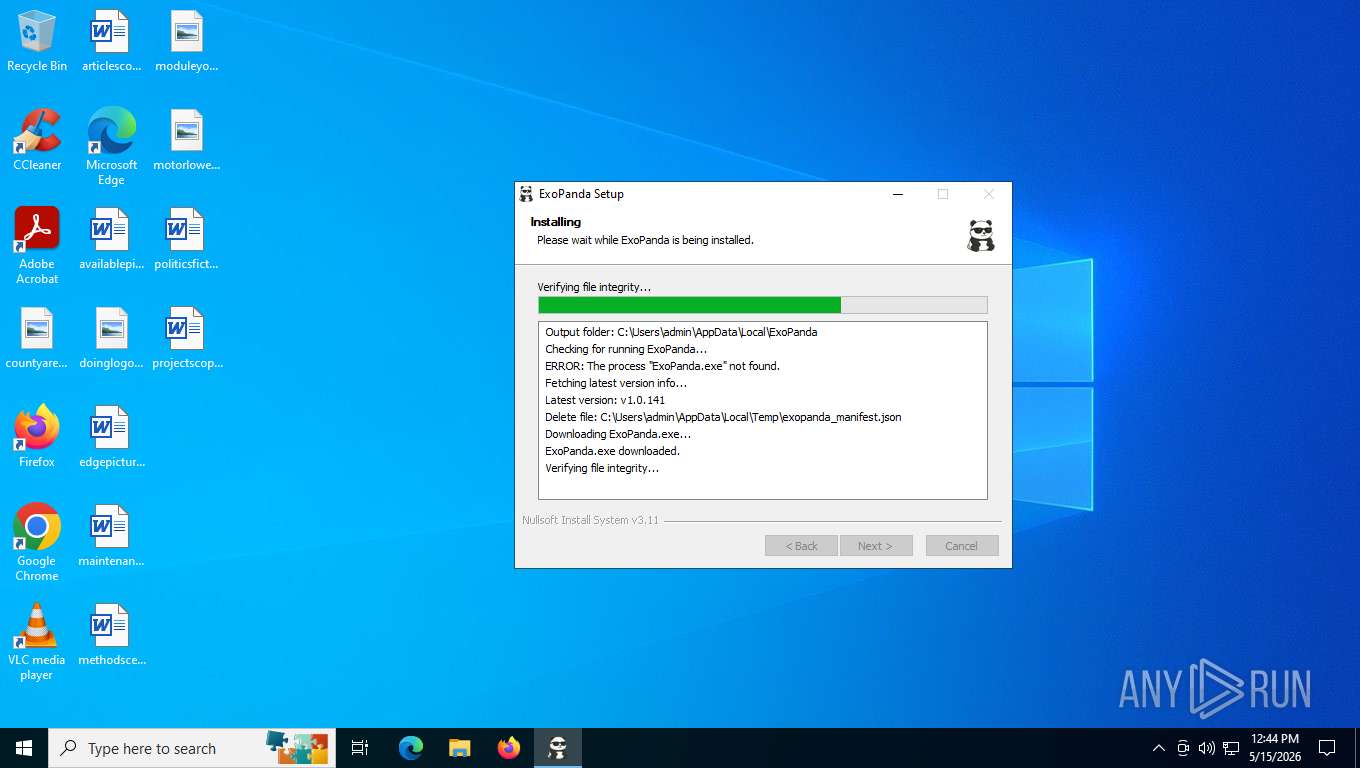Launch Microsoft Edge from the desktop

(111, 147)
